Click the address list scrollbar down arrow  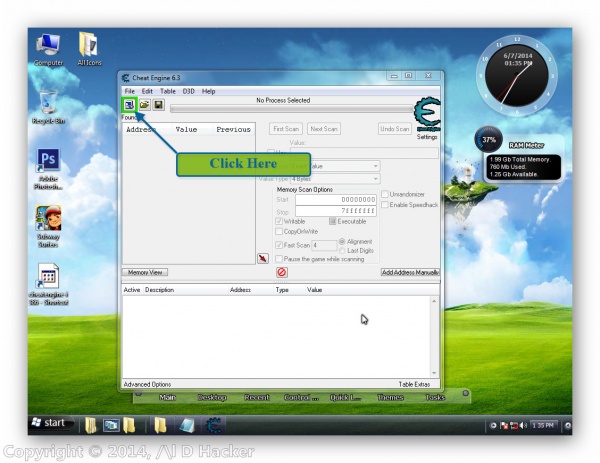(x=434, y=373)
